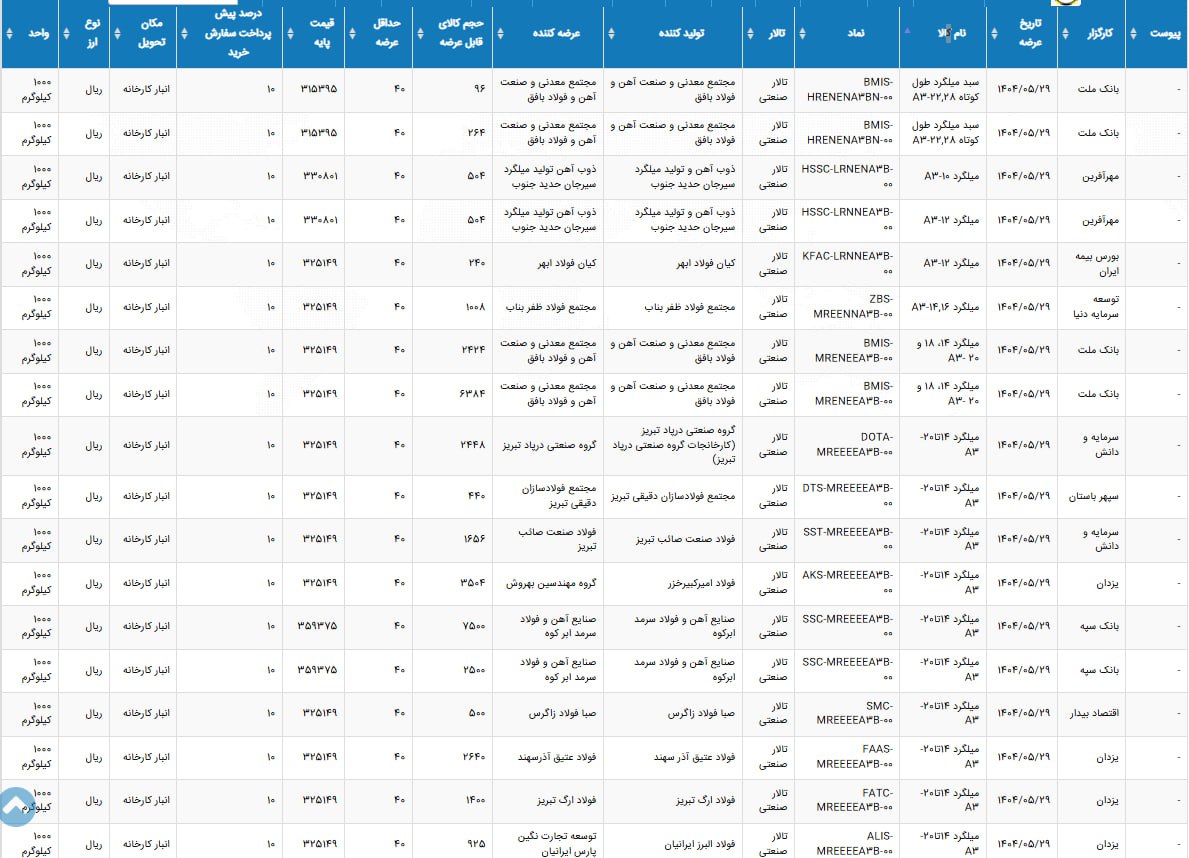Screen dimensions: 1189x858
Task: Sort by the 'پیوست' column sort arrows
Action: click(x=1134, y=33)
